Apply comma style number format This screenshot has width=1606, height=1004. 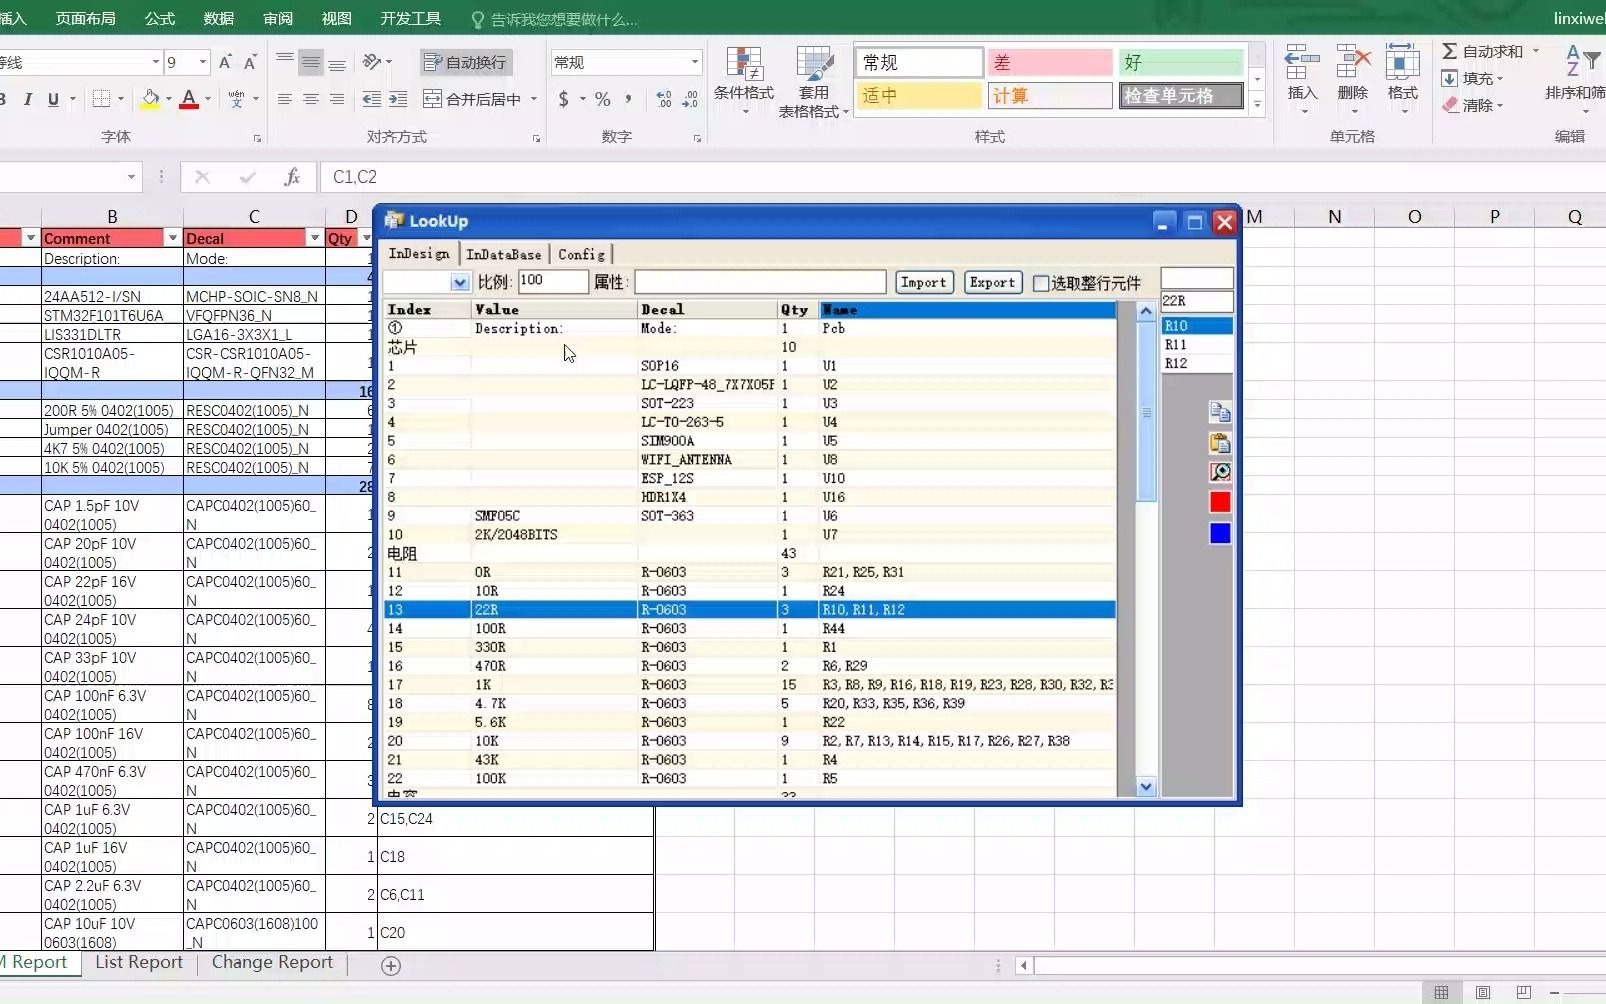tap(628, 99)
